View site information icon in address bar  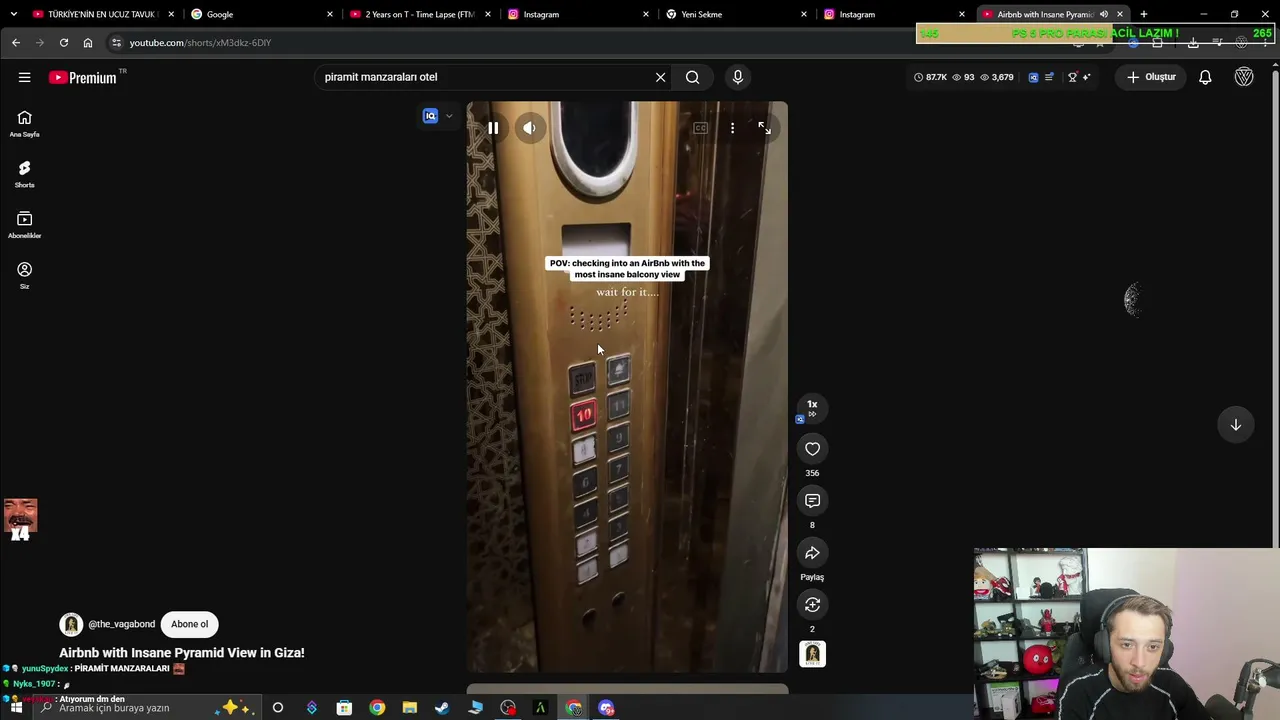tap(116, 43)
